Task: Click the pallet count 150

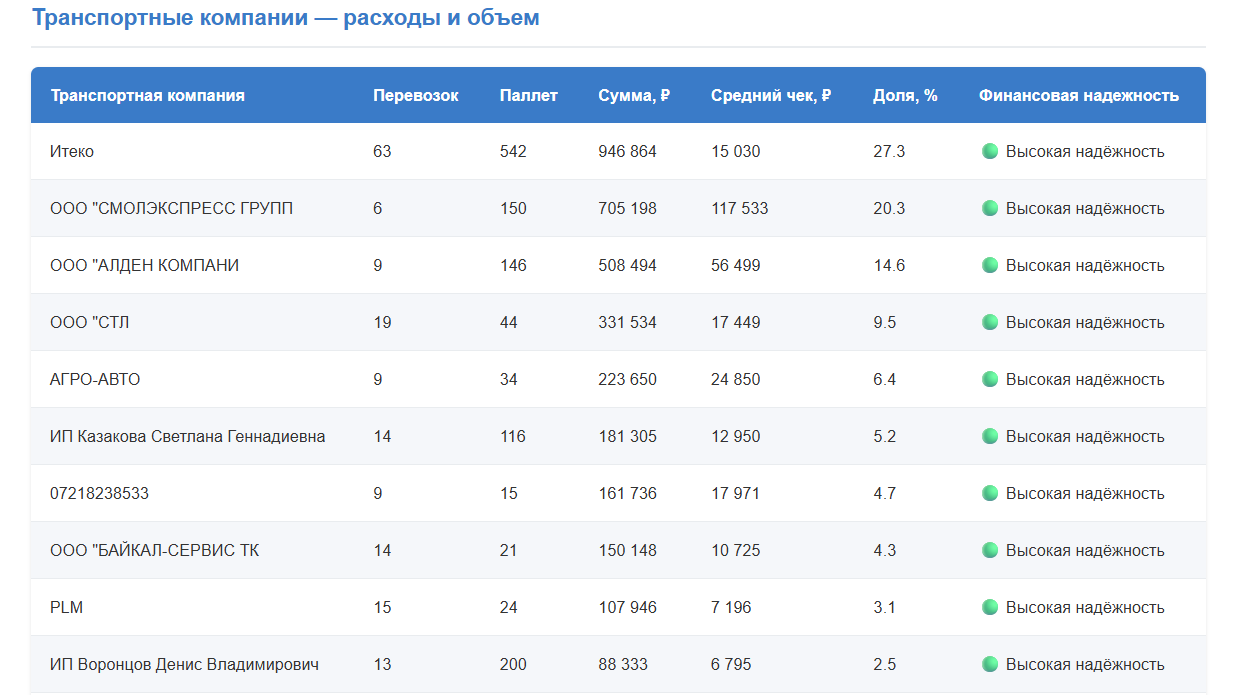Action: (513, 208)
